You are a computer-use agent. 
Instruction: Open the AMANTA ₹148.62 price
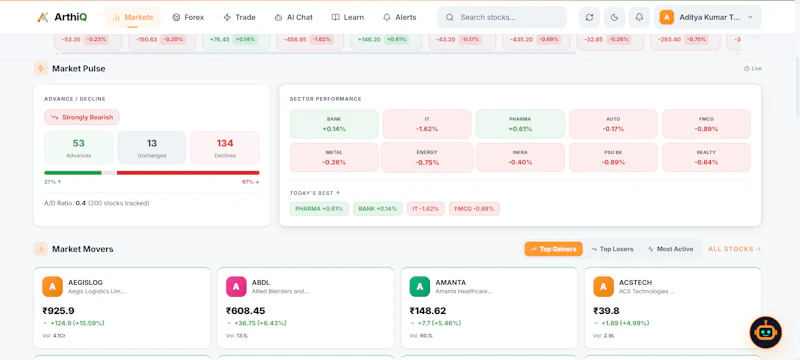tap(428, 311)
